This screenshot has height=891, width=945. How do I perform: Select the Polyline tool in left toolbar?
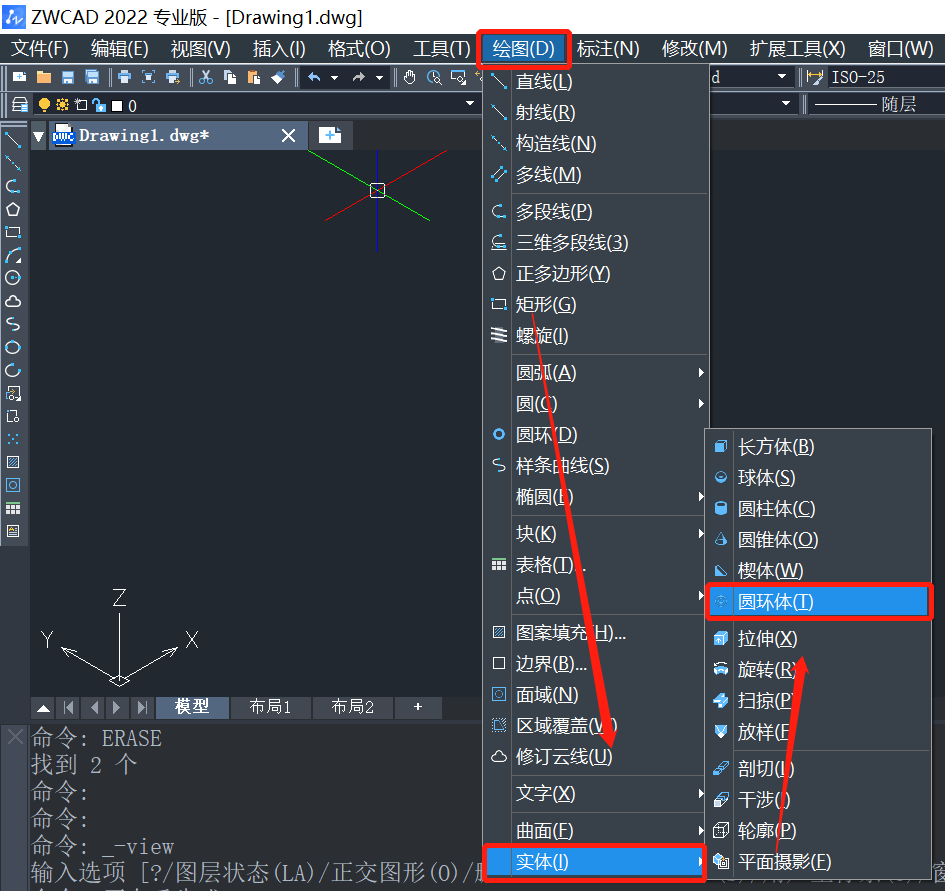(13, 186)
